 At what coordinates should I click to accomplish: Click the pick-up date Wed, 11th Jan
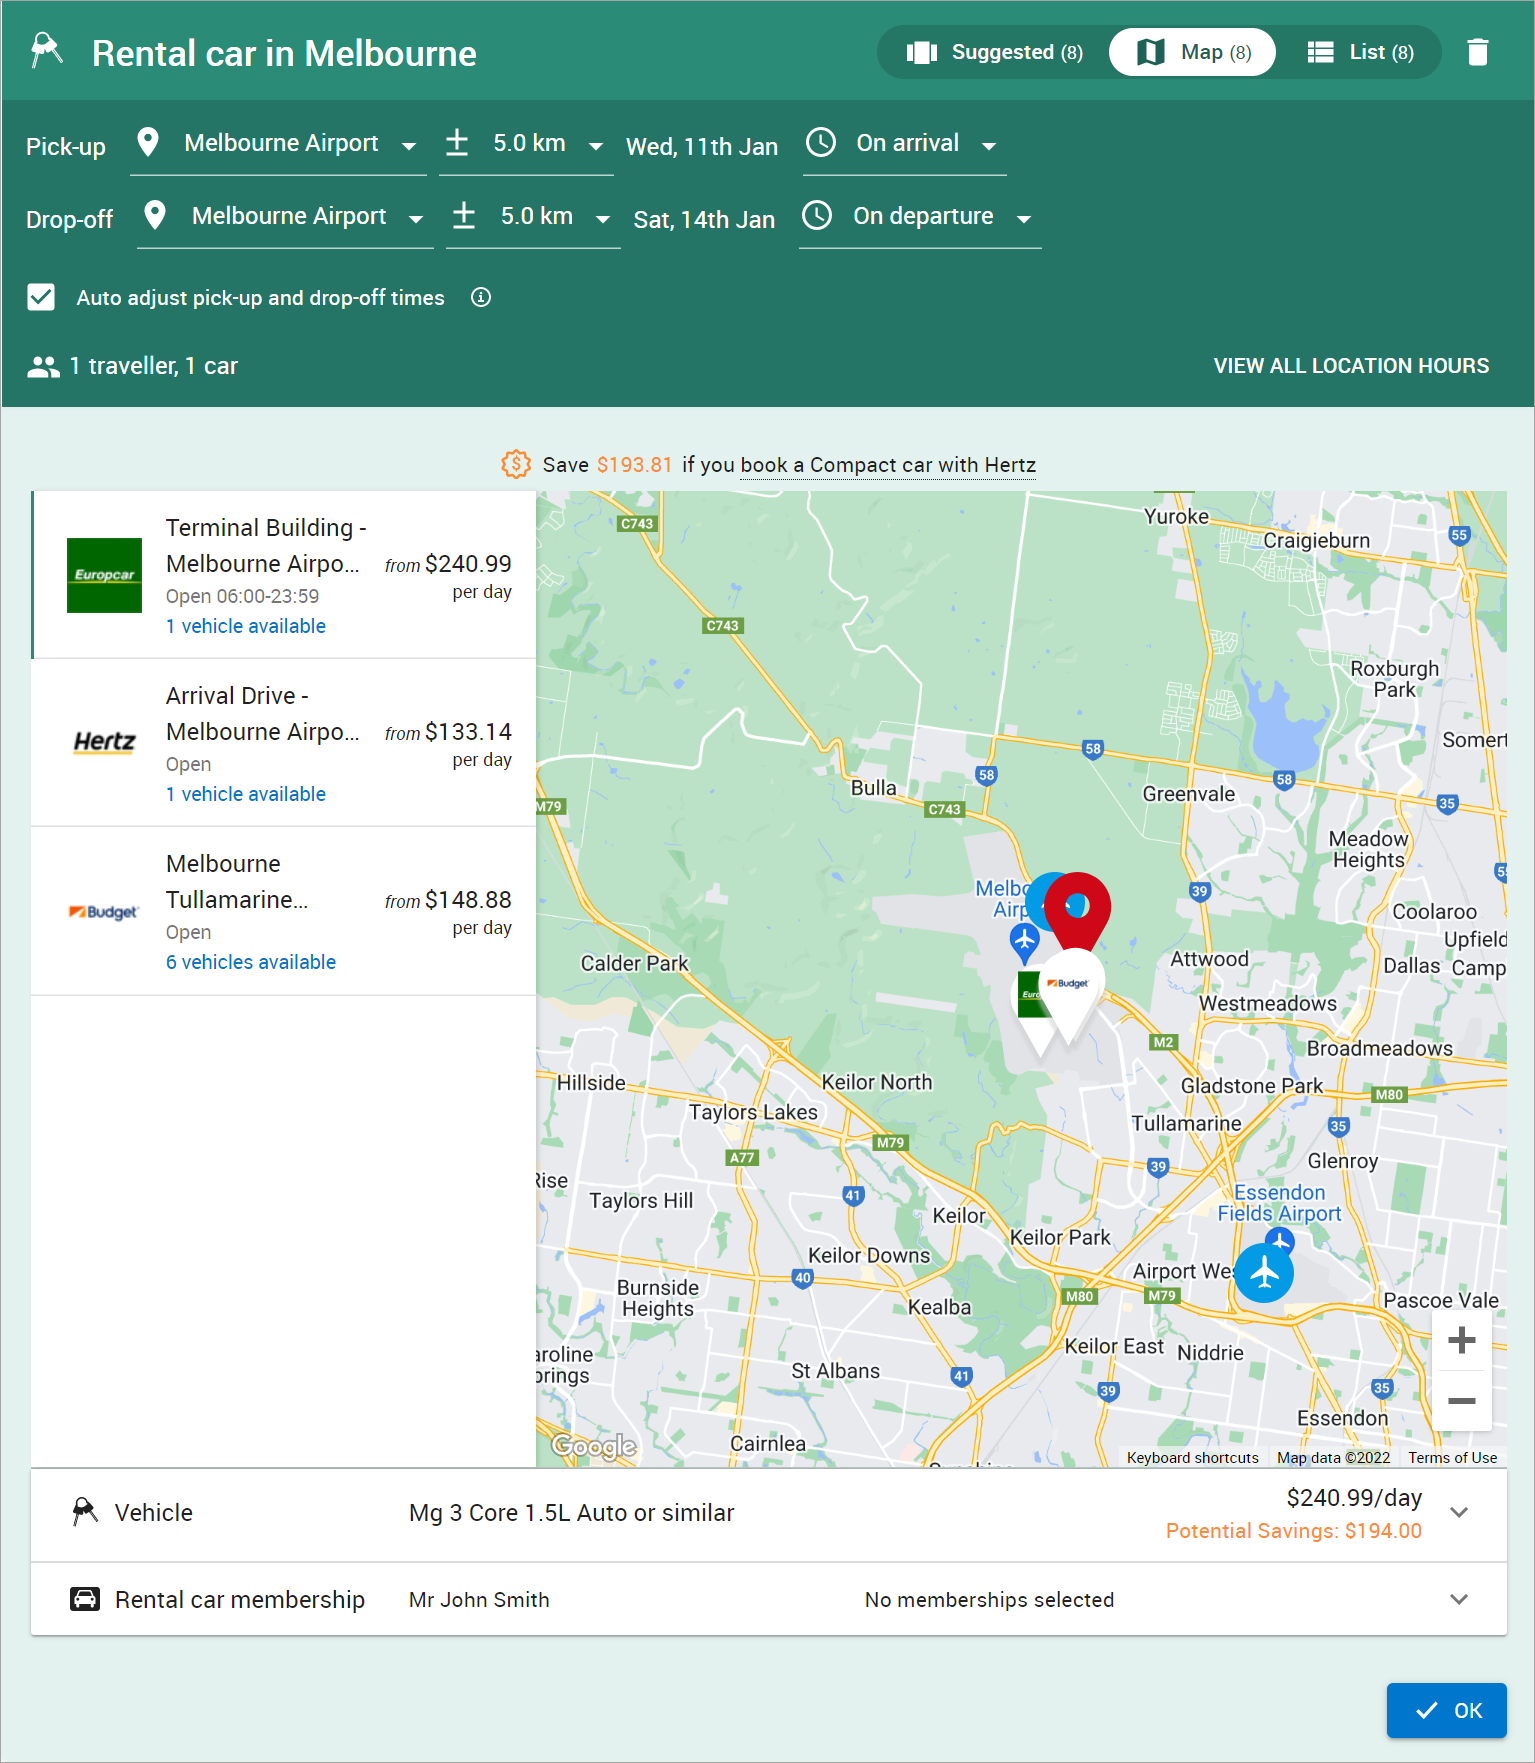pos(702,147)
